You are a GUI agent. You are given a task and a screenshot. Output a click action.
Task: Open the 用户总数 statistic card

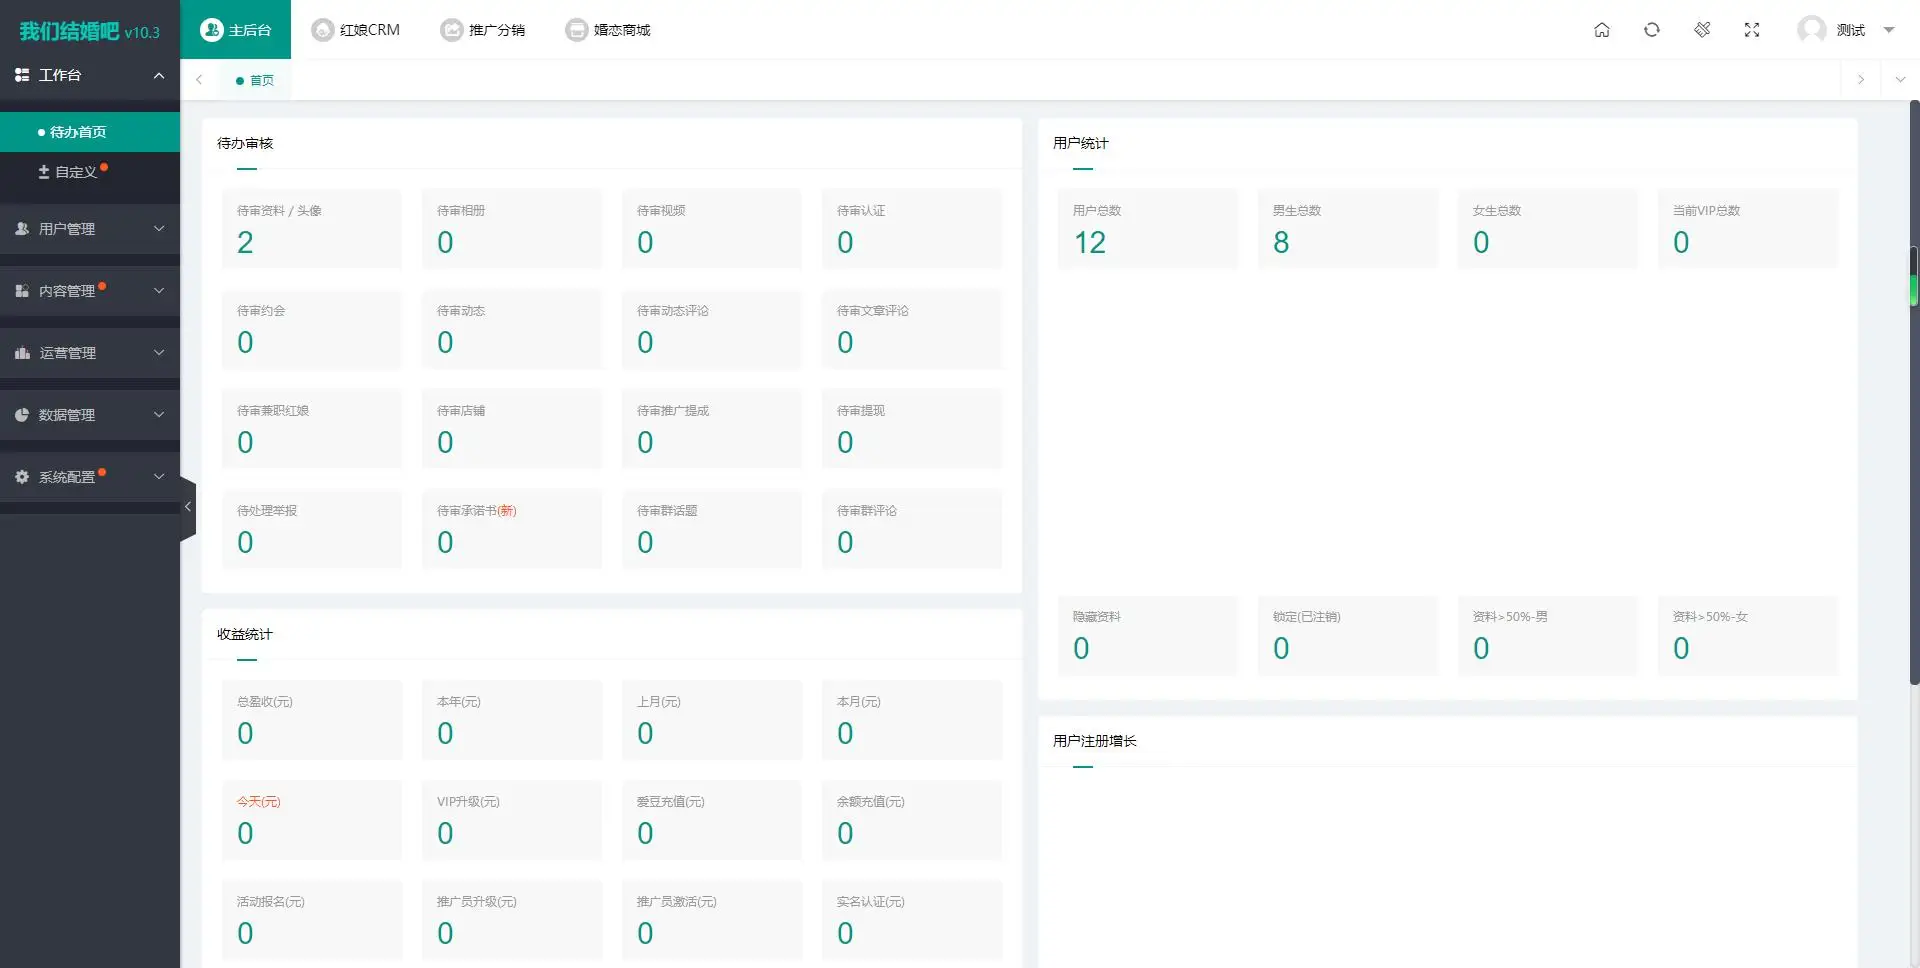(1147, 229)
